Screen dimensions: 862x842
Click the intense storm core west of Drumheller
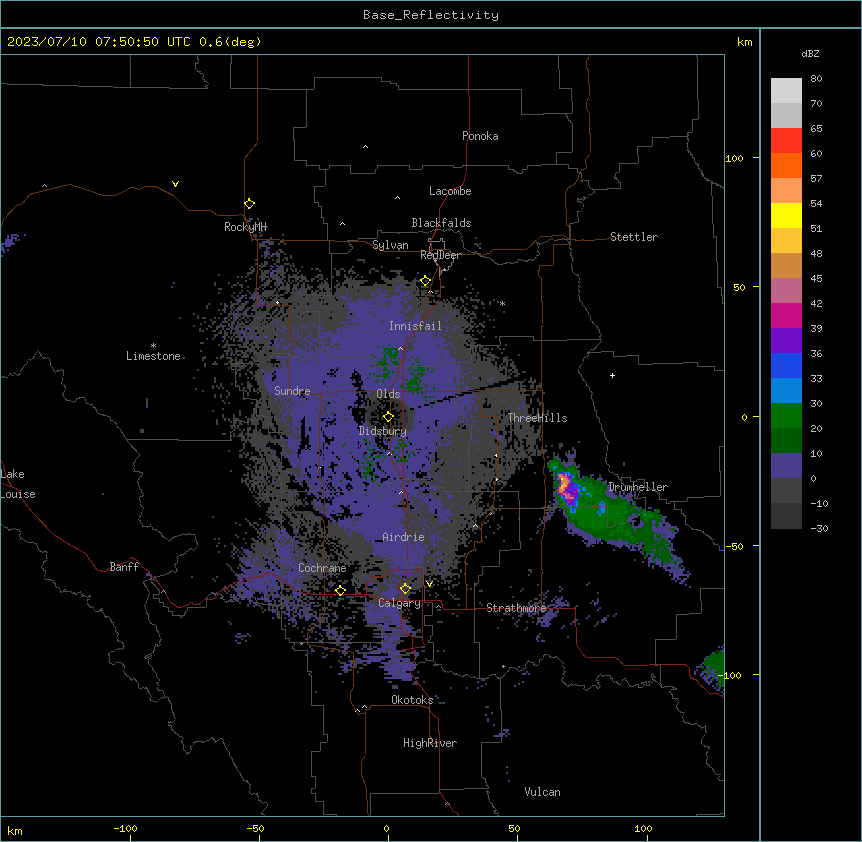click(x=566, y=488)
